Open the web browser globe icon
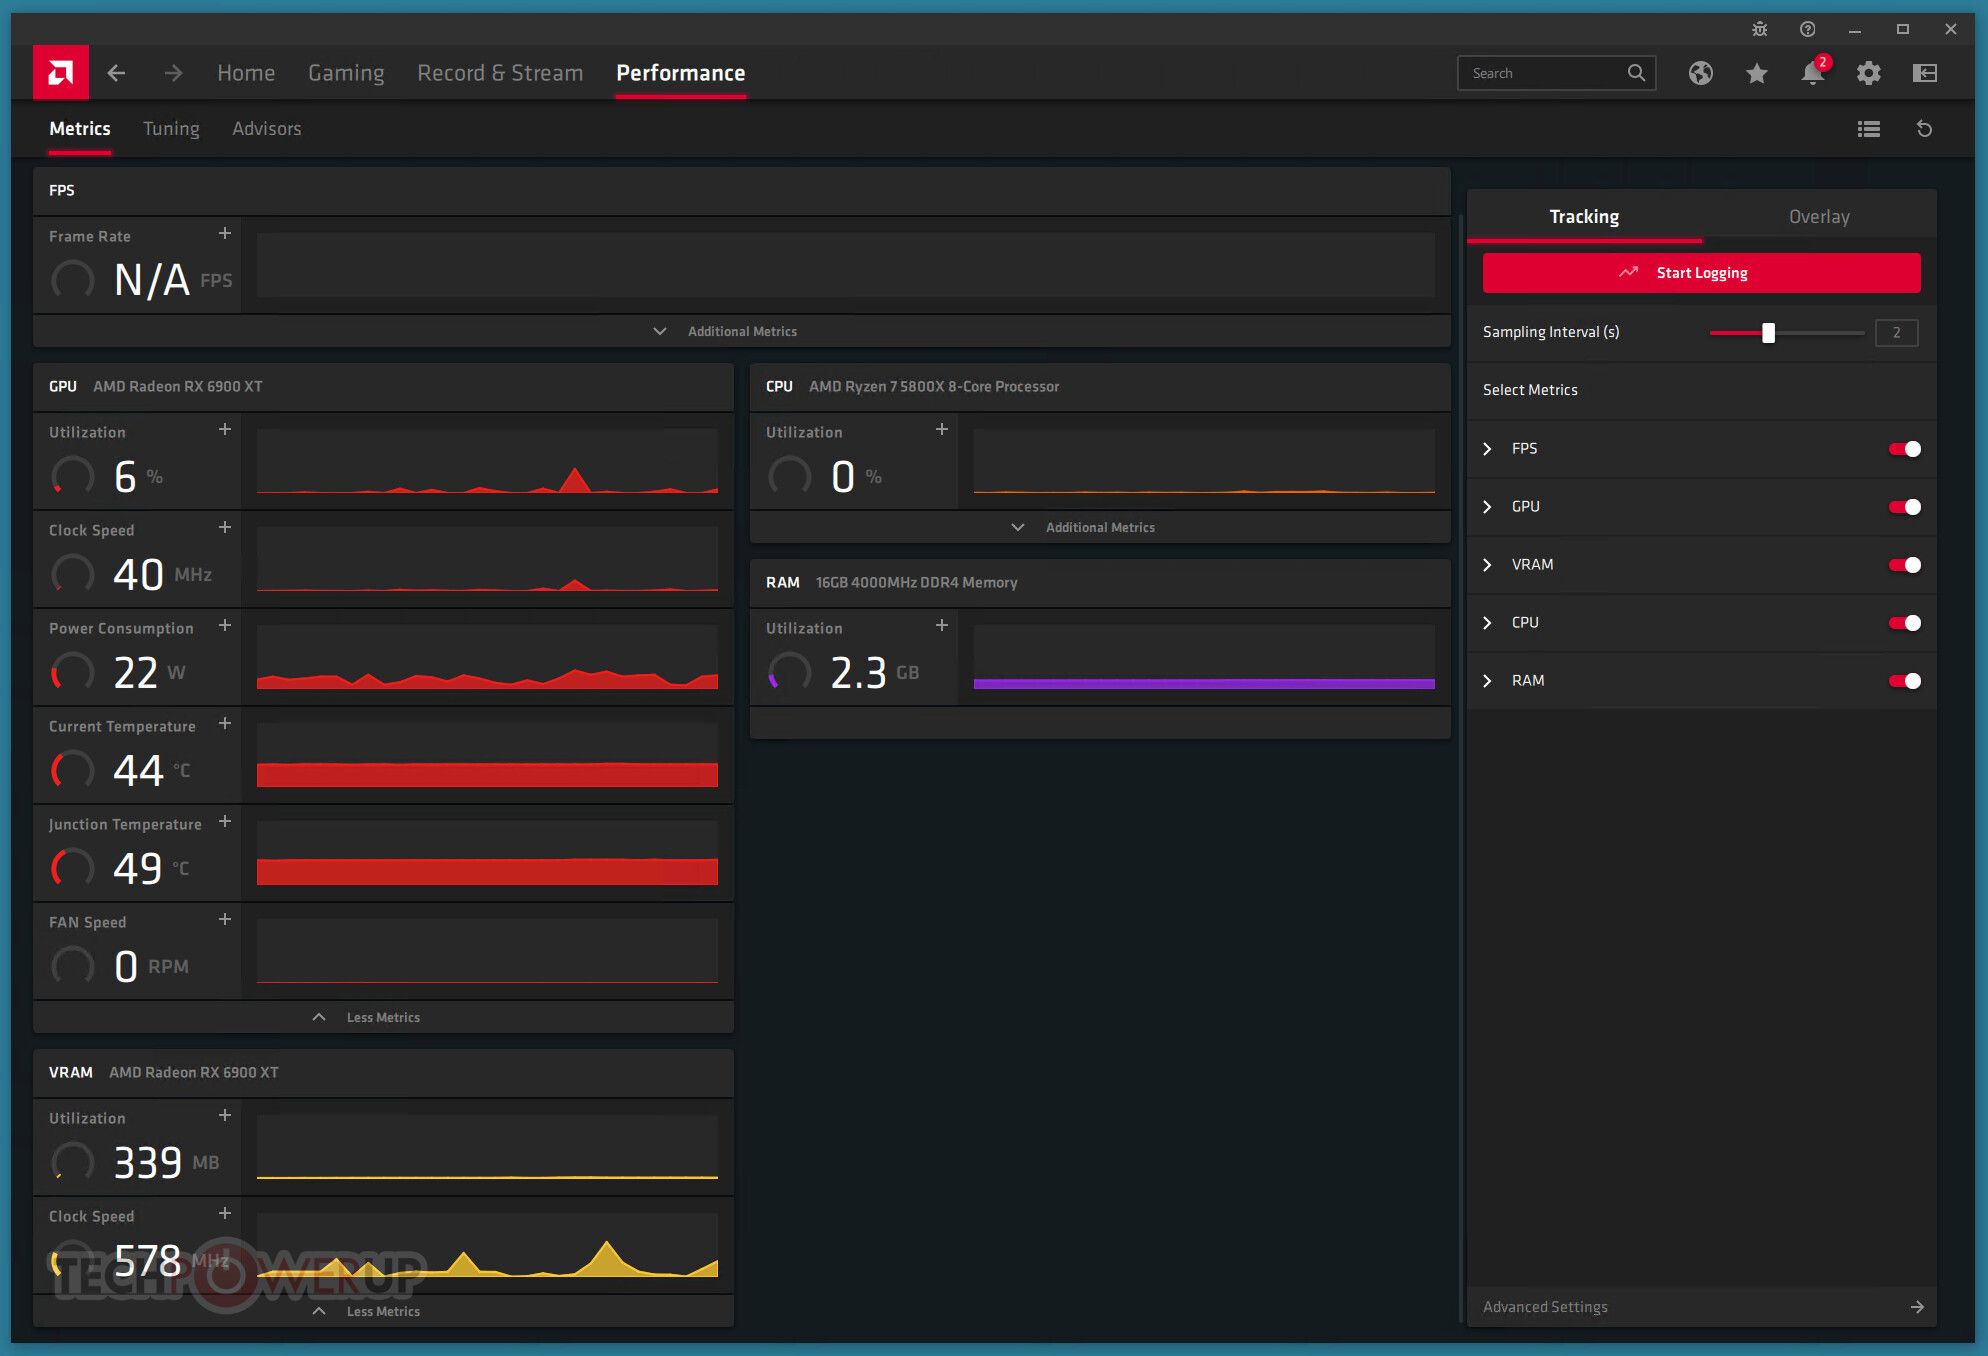 click(1701, 73)
